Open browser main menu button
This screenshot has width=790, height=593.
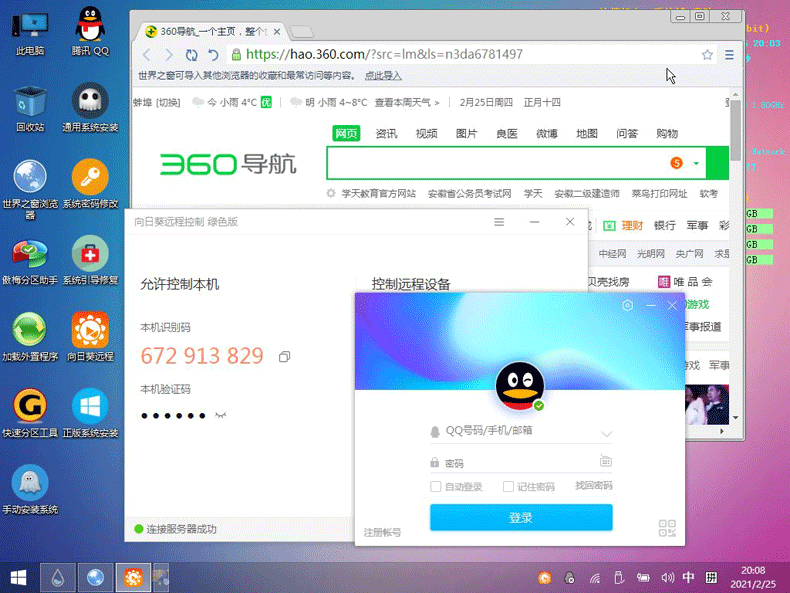pos(729,55)
